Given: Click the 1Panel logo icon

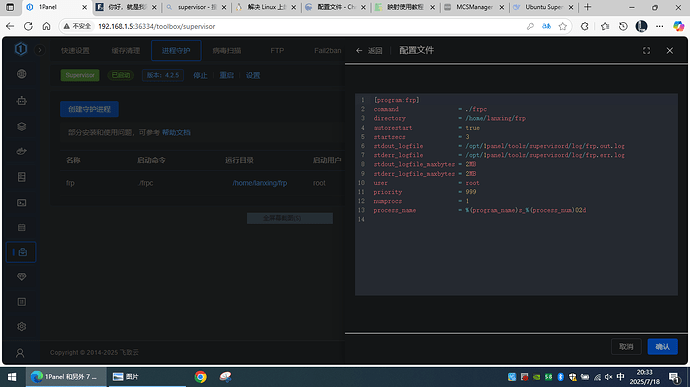Looking at the screenshot, I should 21,49.
